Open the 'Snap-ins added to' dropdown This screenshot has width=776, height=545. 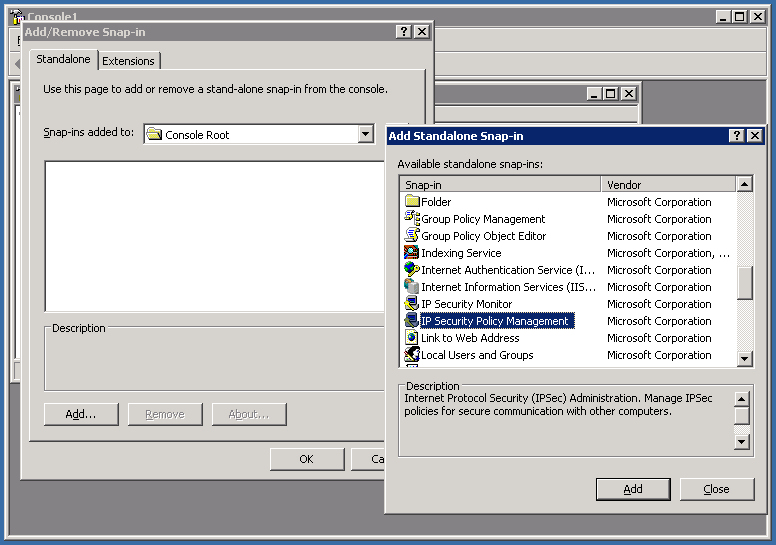pyautogui.click(x=365, y=134)
